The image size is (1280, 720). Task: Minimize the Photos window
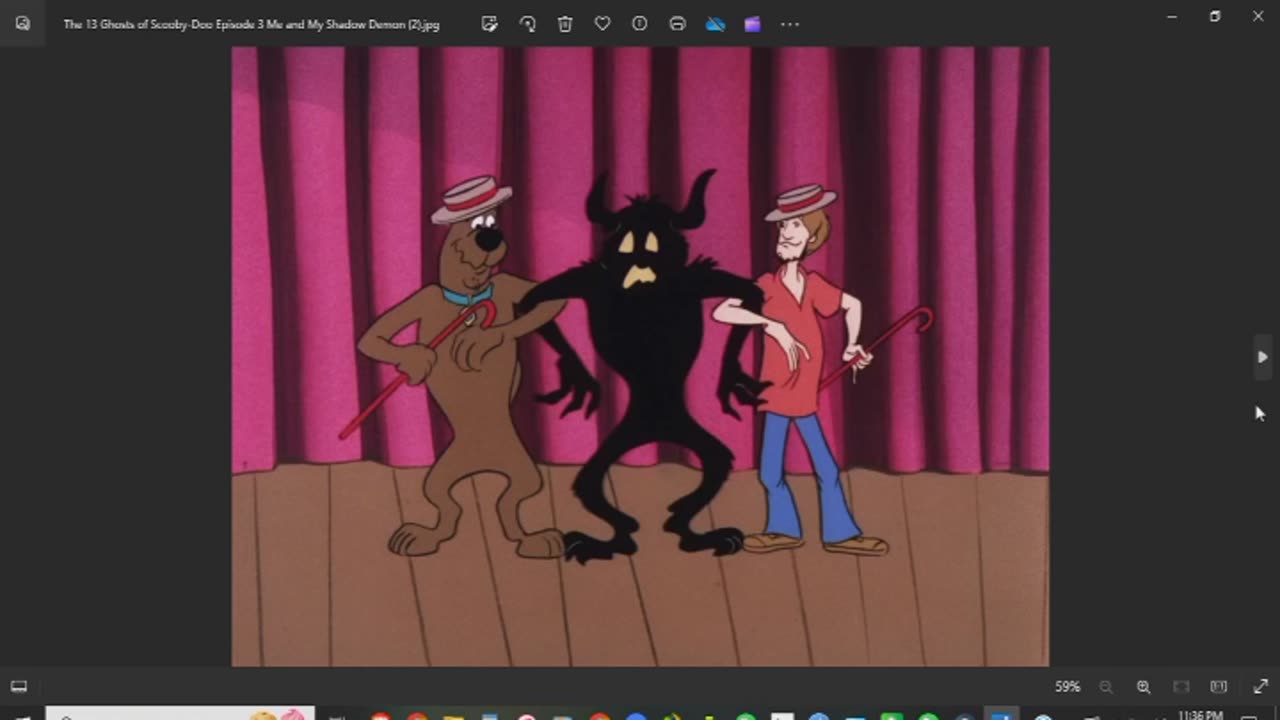(1172, 16)
